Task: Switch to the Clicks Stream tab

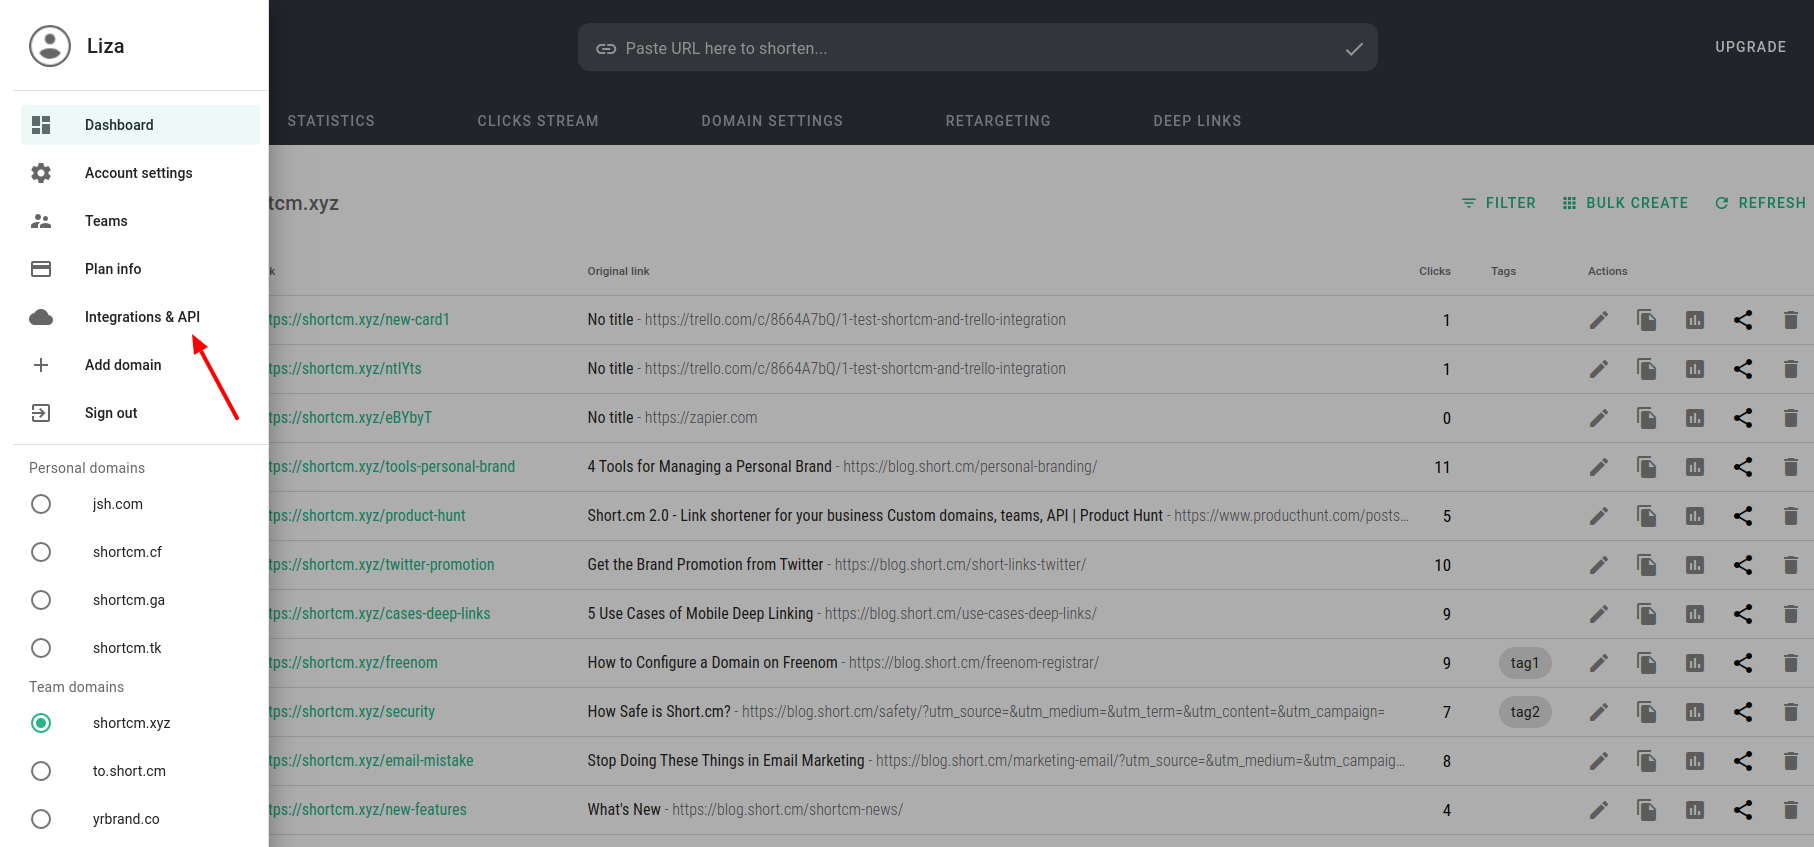Action: 537,121
